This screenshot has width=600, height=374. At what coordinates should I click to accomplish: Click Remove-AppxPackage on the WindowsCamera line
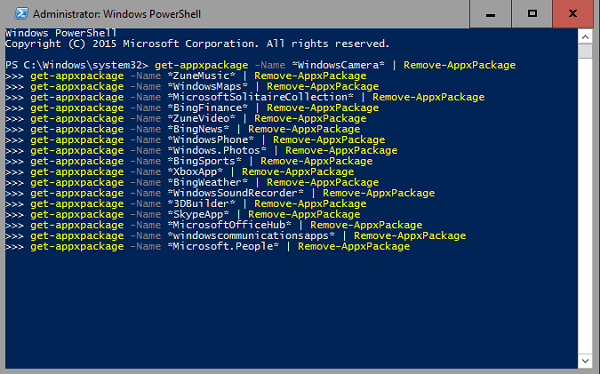coord(460,65)
